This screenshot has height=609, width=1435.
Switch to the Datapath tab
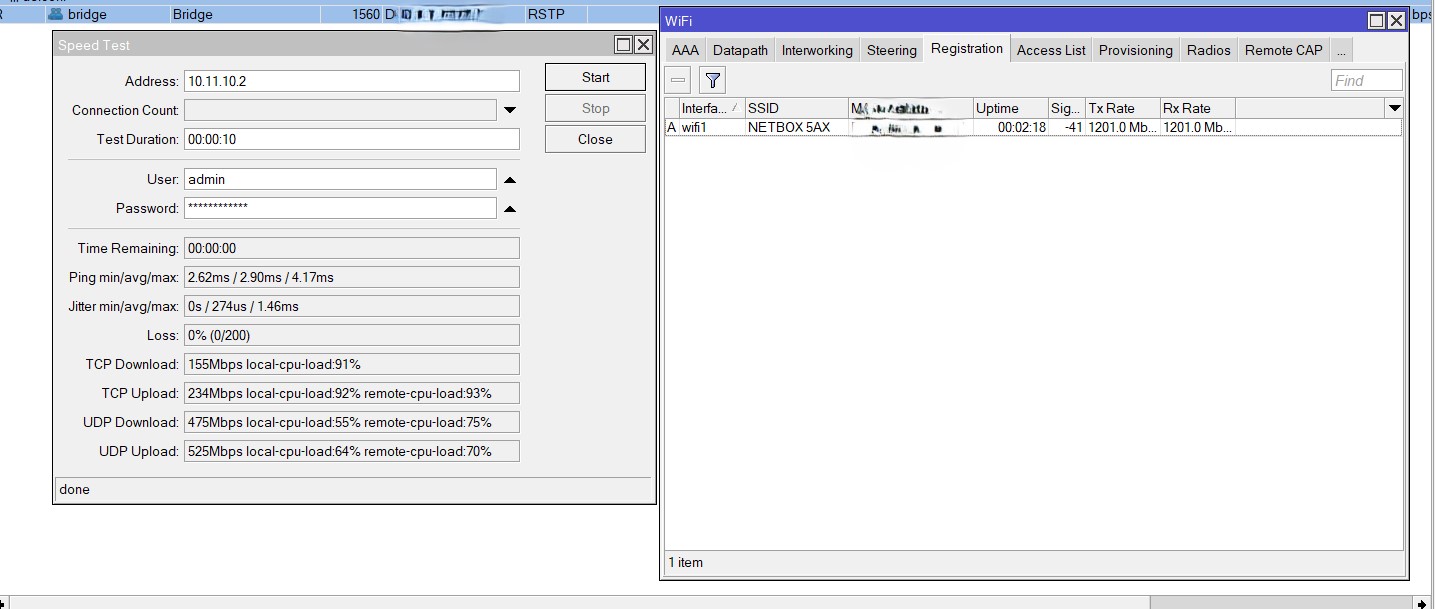pyautogui.click(x=740, y=50)
